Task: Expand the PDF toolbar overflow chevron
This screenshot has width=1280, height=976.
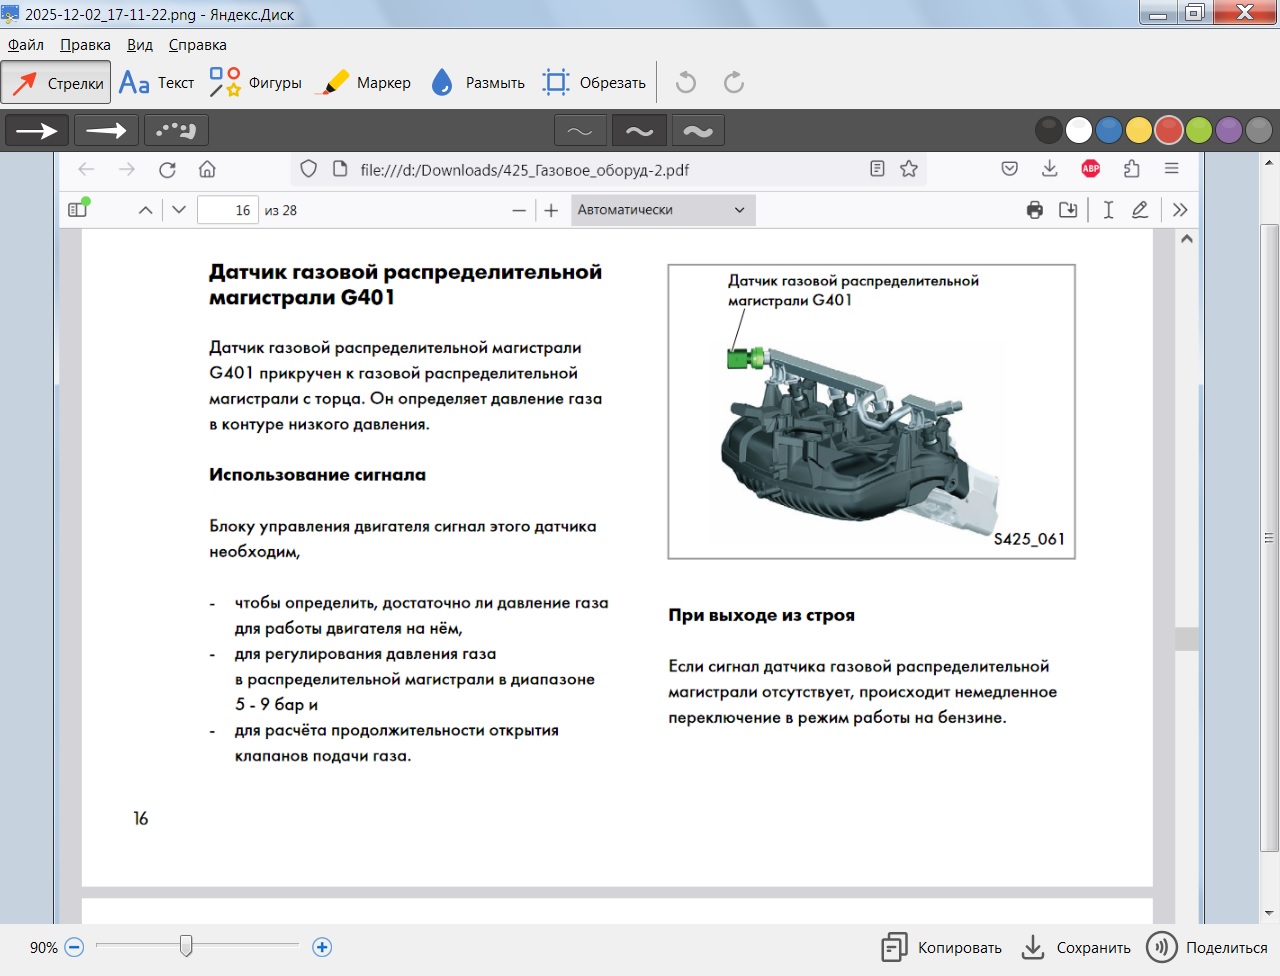Action: (x=1180, y=210)
